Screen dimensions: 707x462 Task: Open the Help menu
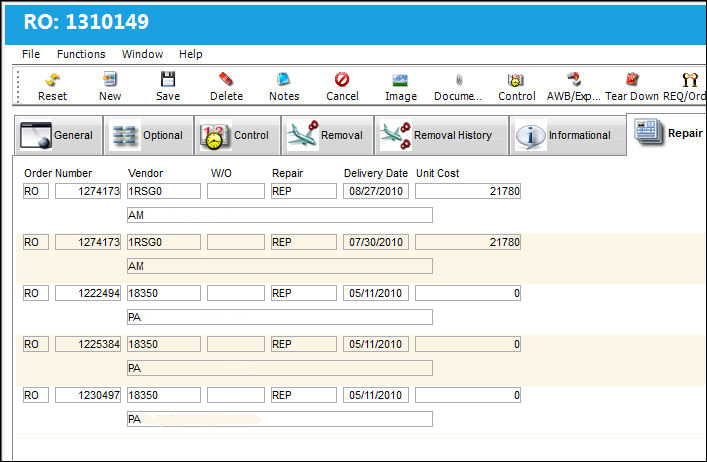click(x=190, y=54)
